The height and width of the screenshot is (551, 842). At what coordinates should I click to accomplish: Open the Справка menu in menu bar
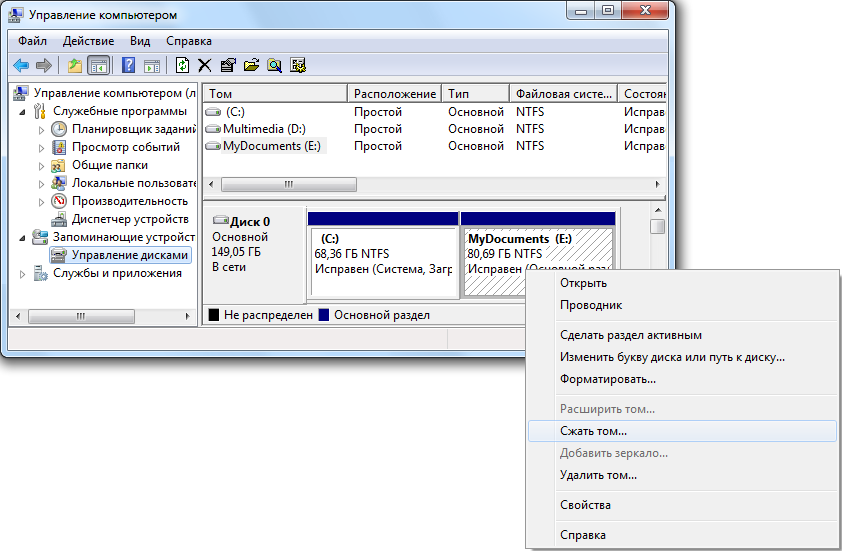189,41
